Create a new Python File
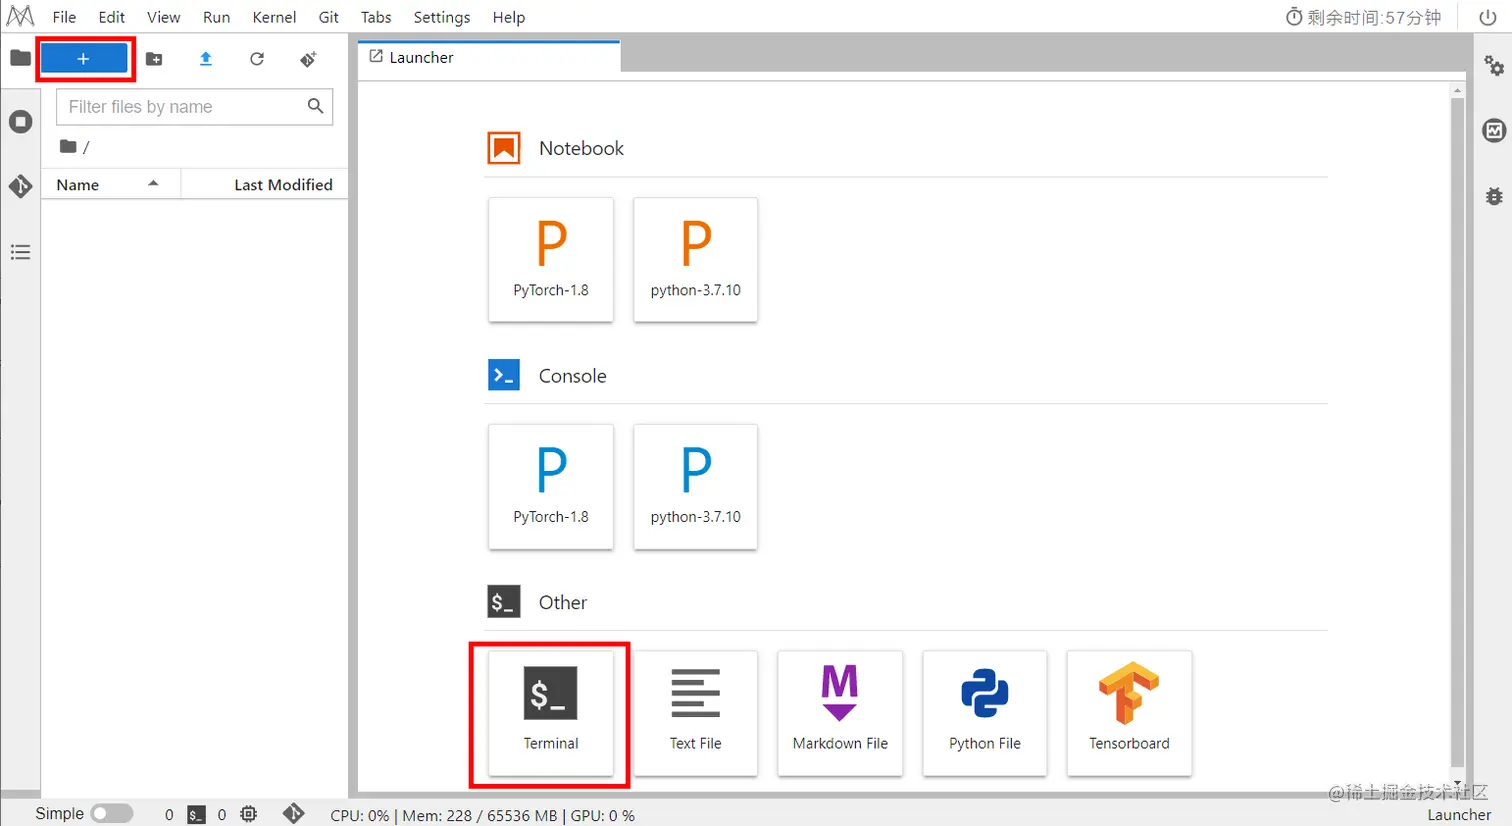This screenshot has width=1512, height=826. point(985,713)
